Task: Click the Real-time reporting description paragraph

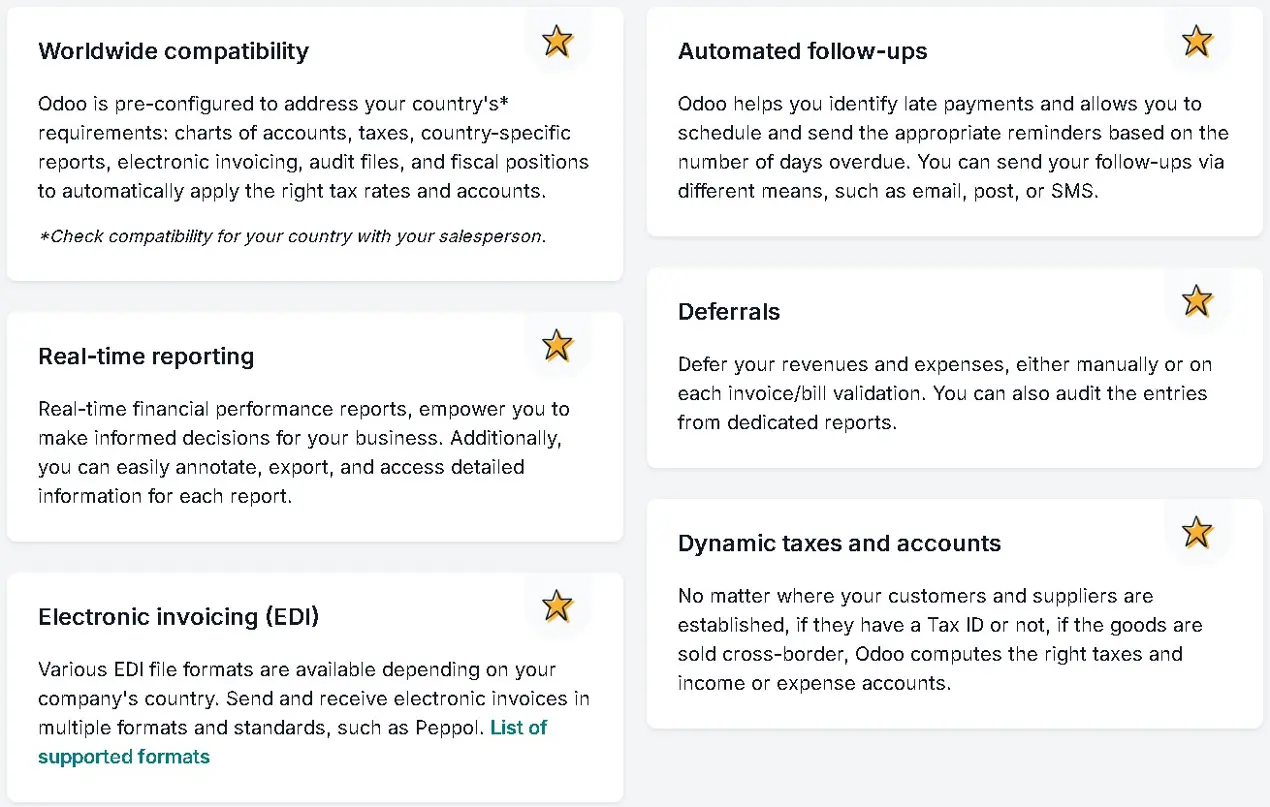Action: 304,452
